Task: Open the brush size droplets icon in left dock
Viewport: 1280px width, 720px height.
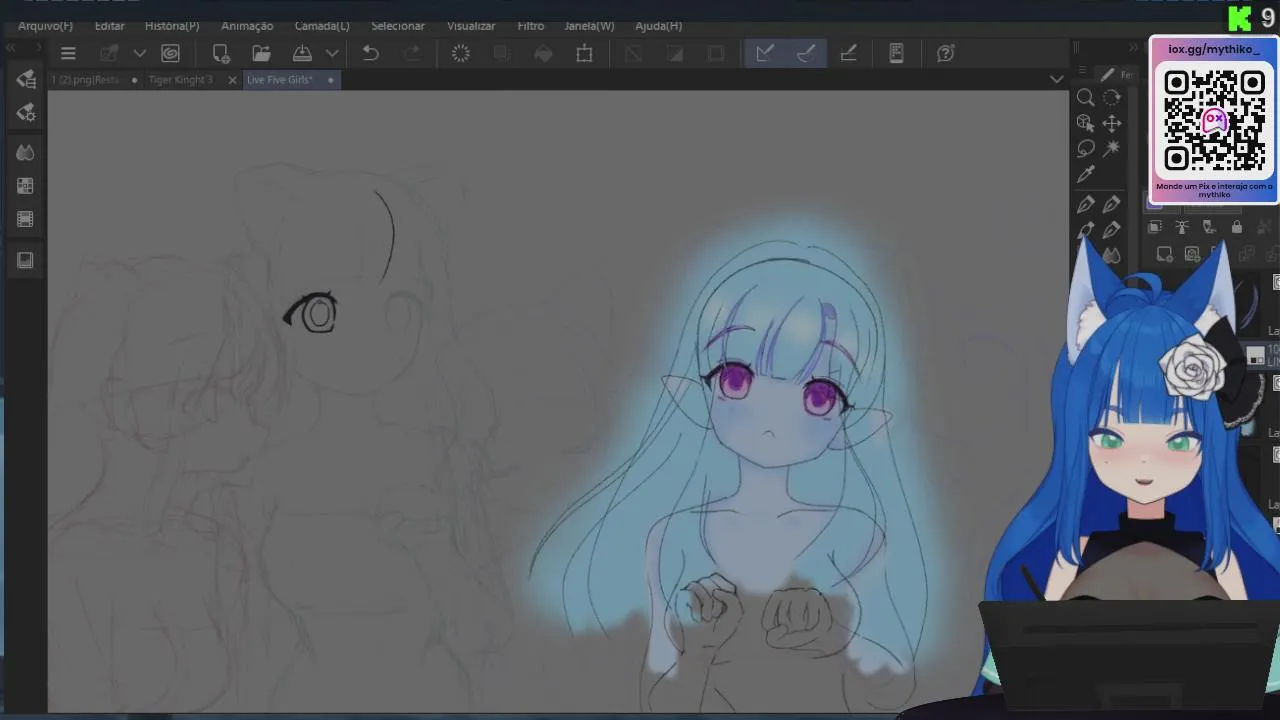Action: 26,152
